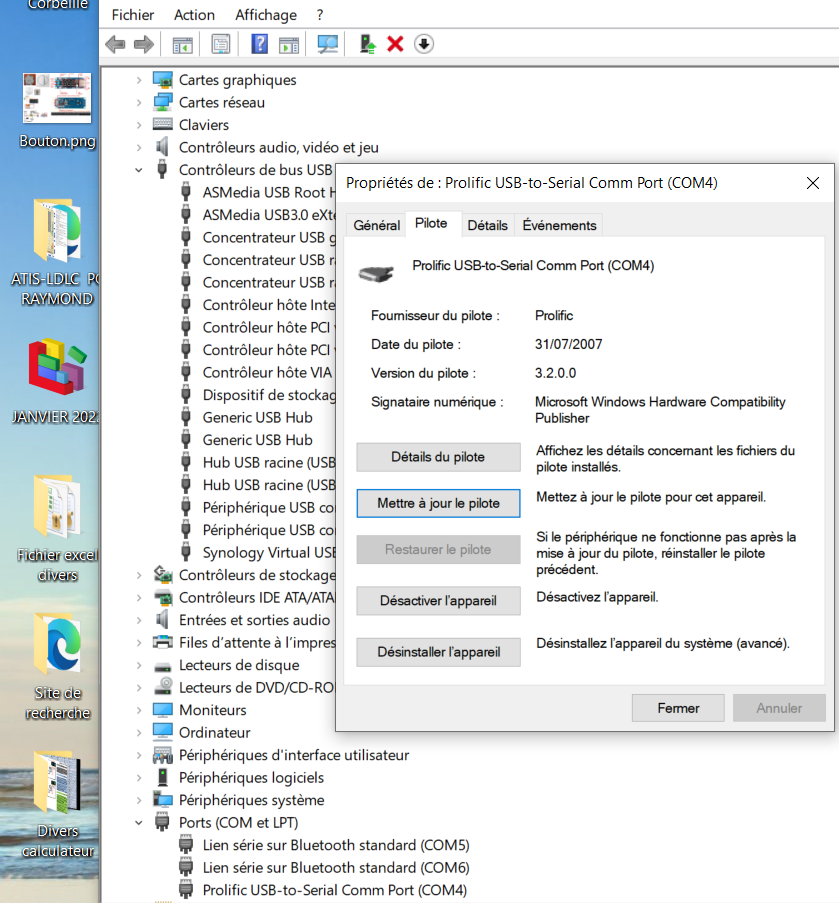Close the Propriétés dialog with X
The image size is (839, 903).
click(813, 183)
